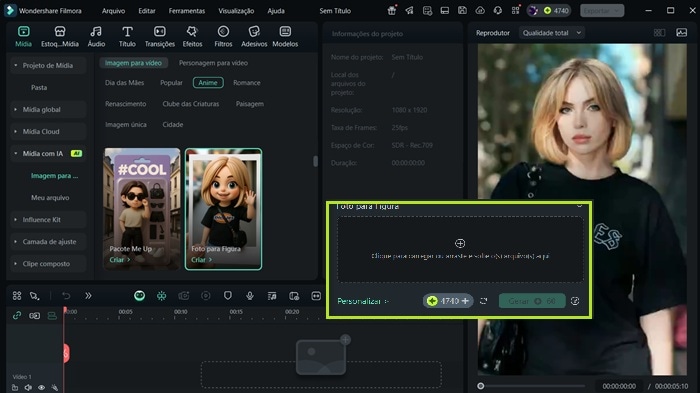Select the Dia das Mães category
The image size is (700, 393).
[125, 83]
